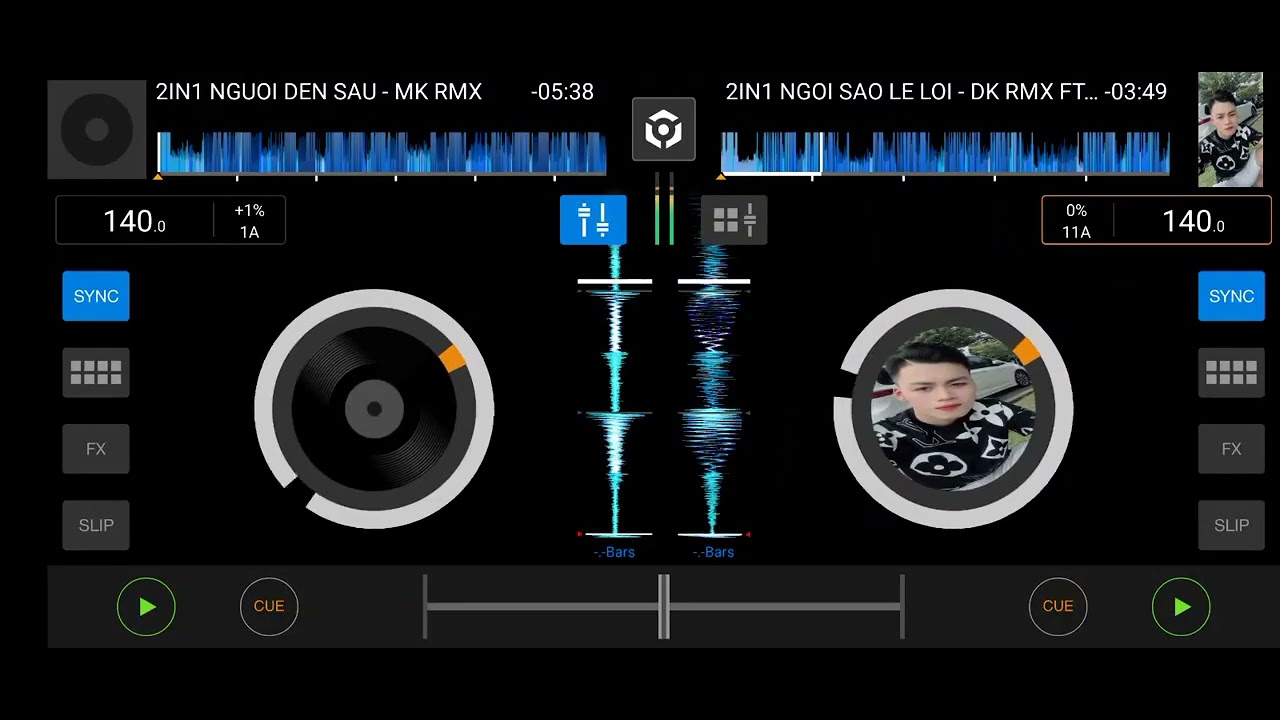
Task: Open left deck pitch +1% key 1A
Action: (249, 221)
